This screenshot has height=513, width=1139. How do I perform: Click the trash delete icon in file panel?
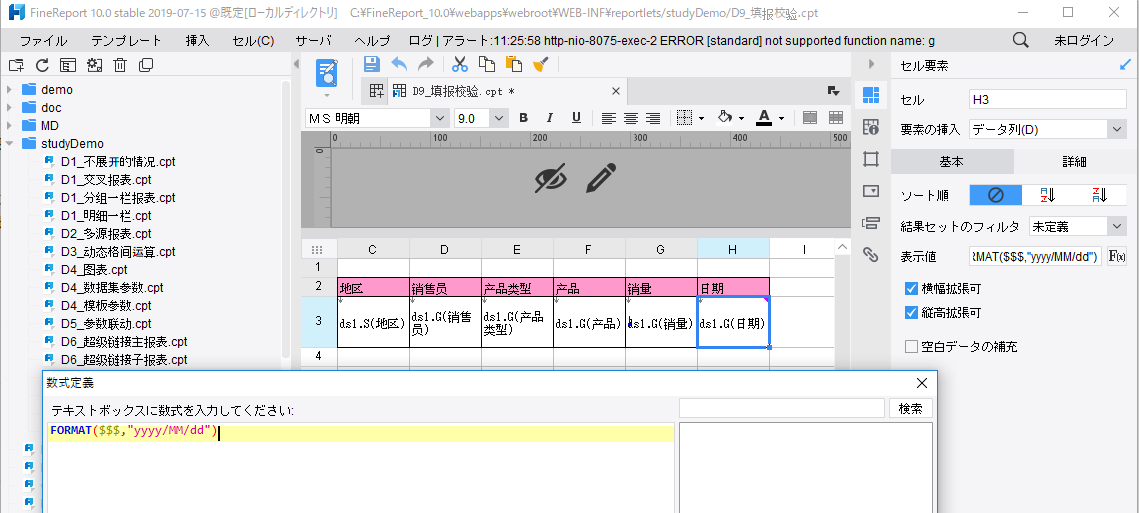pos(120,65)
